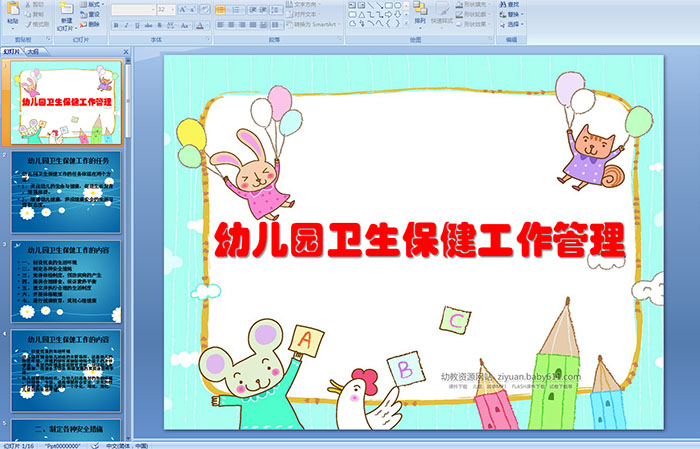
Task: Open the font size combo box
Action: (x=166, y=9)
